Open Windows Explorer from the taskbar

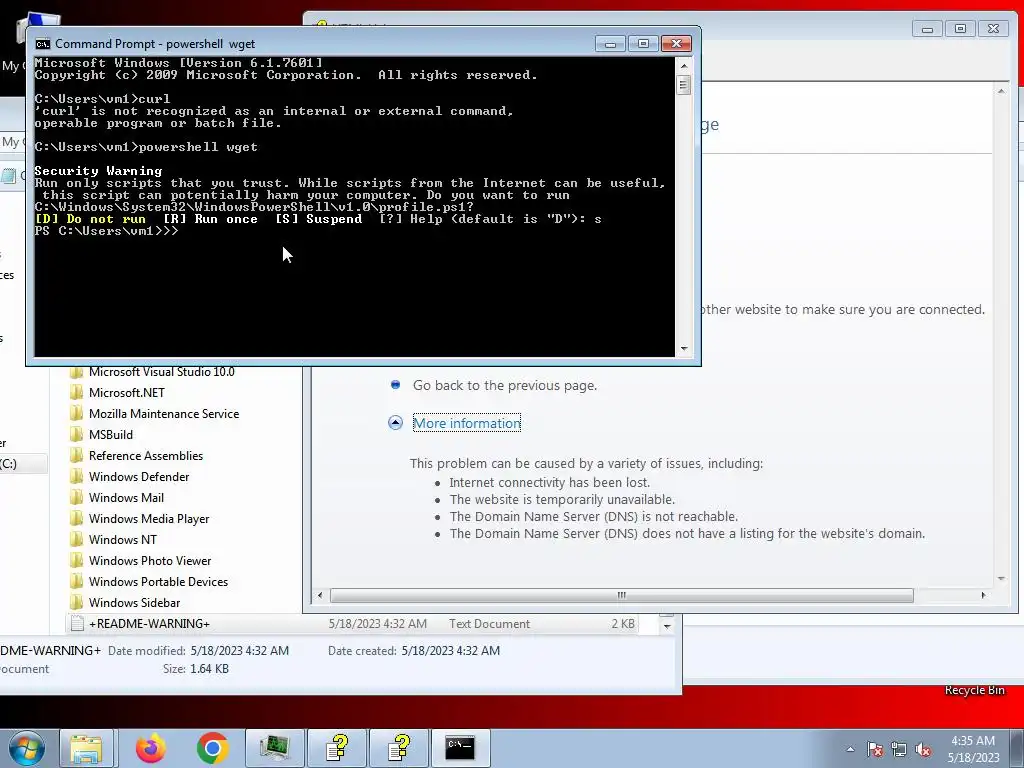pyautogui.click(x=86, y=748)
